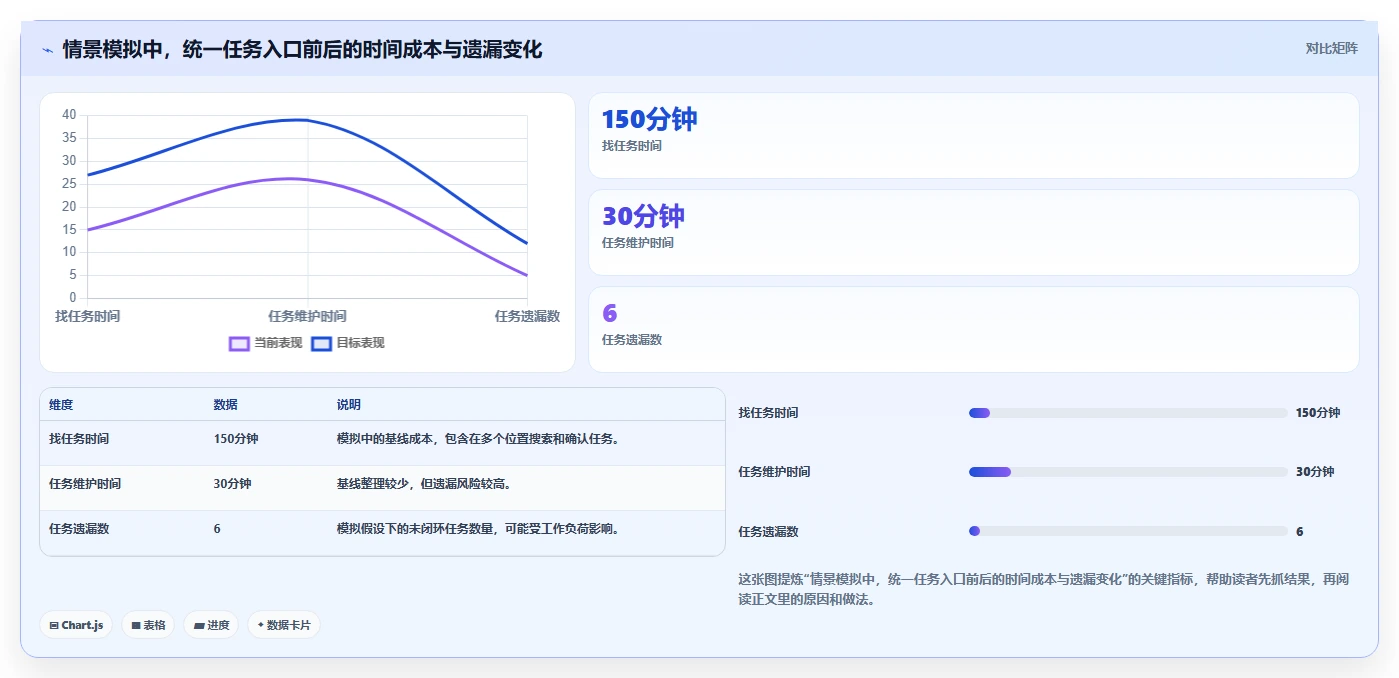Toggle the 目标表现 legend swatch
The height and width of the screenshot is (678, 1399).
click(321, 343)
